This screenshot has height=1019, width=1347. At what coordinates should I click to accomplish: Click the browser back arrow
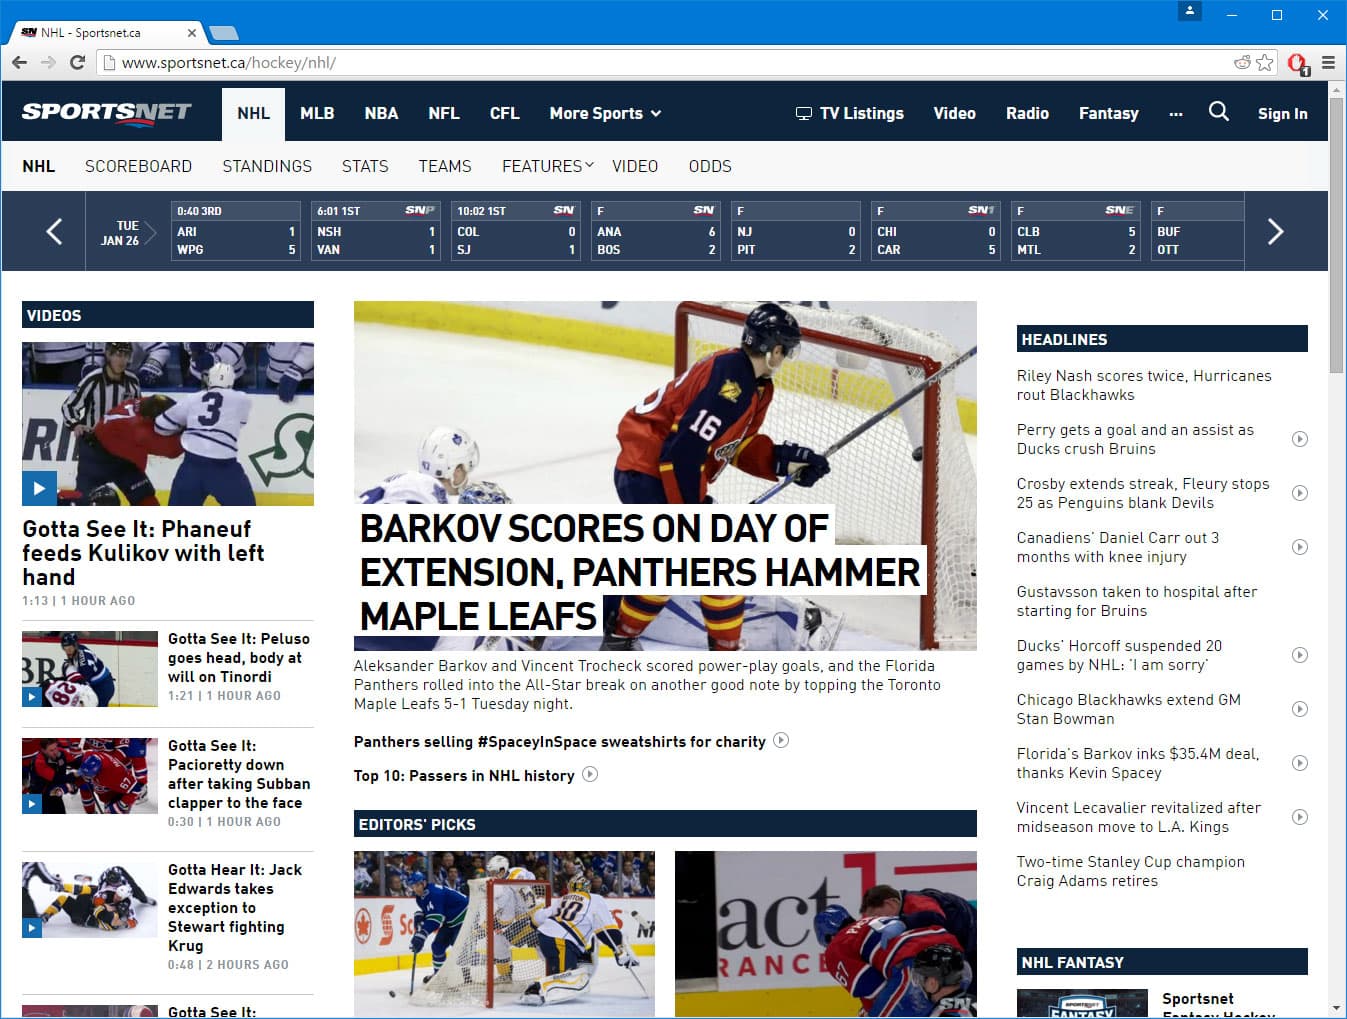[20, 62]
